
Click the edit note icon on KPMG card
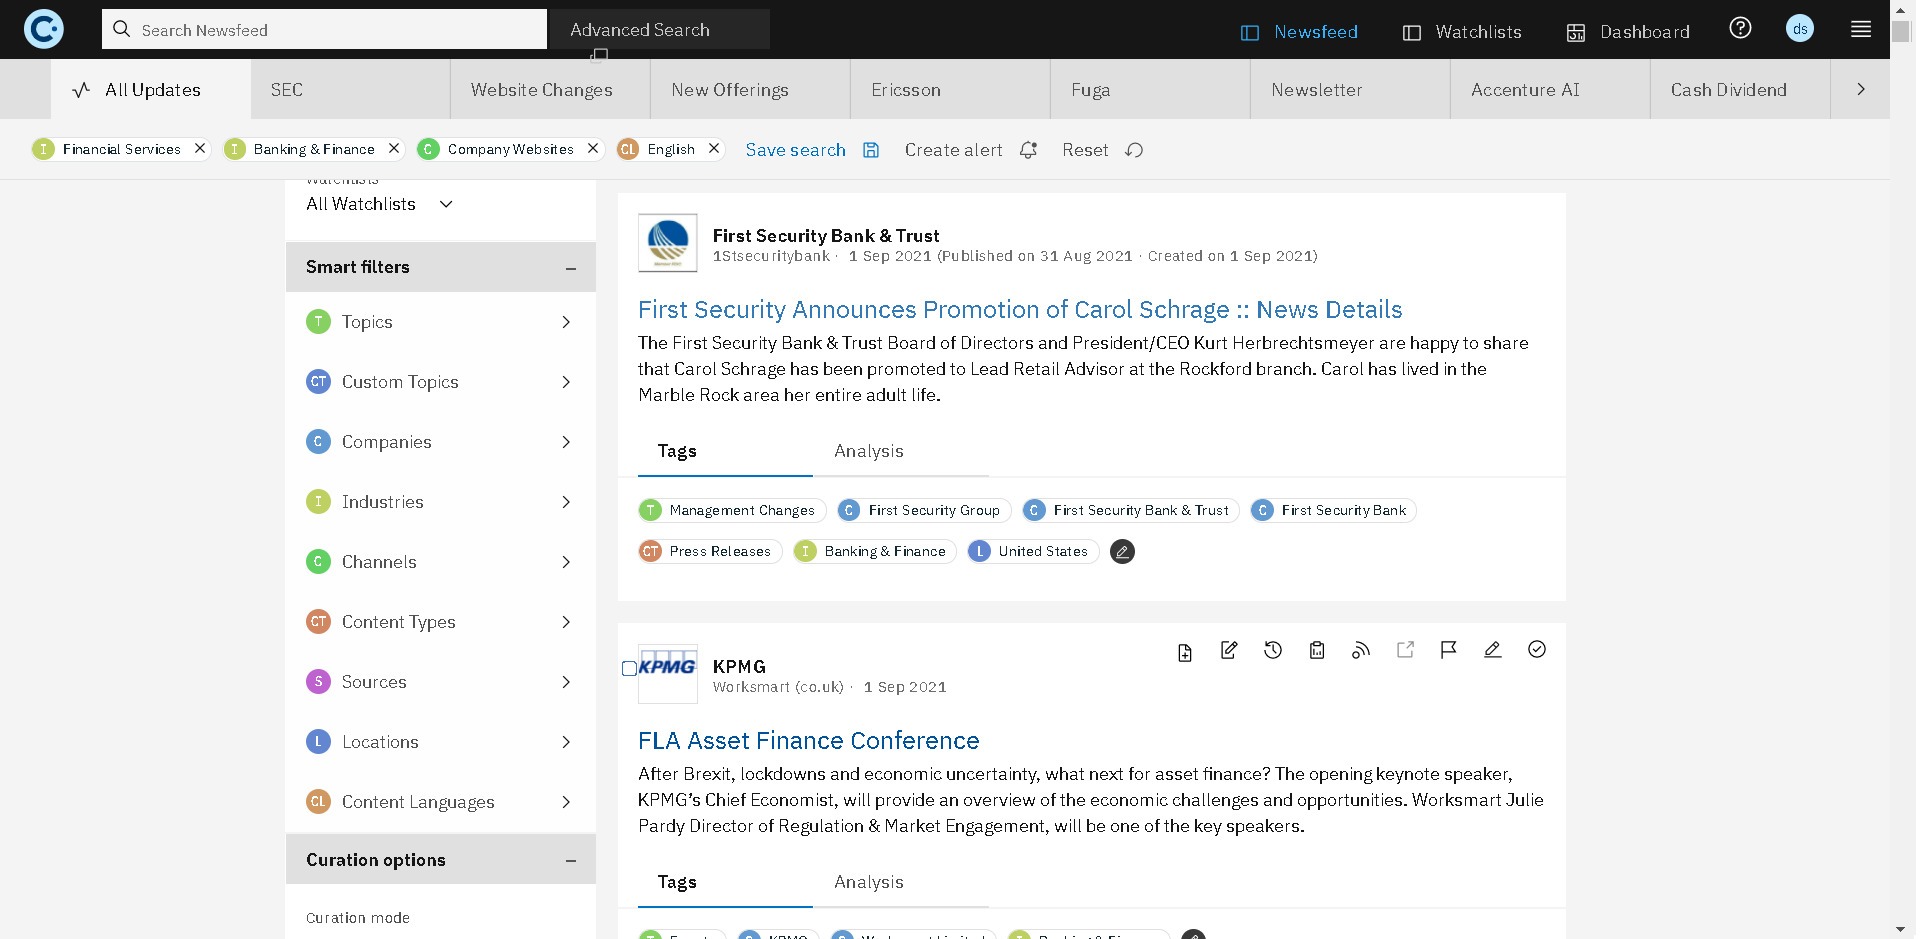coord(1229,650)
